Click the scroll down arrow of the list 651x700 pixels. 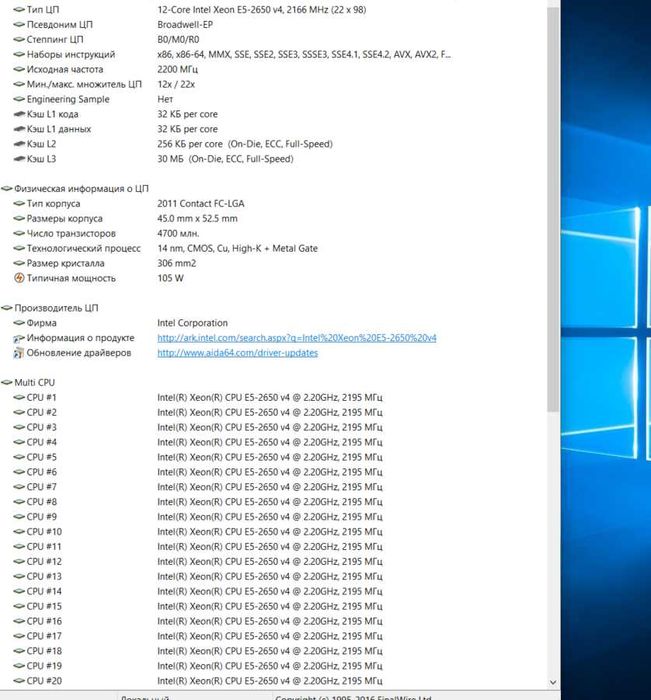[x=553, y=682]
